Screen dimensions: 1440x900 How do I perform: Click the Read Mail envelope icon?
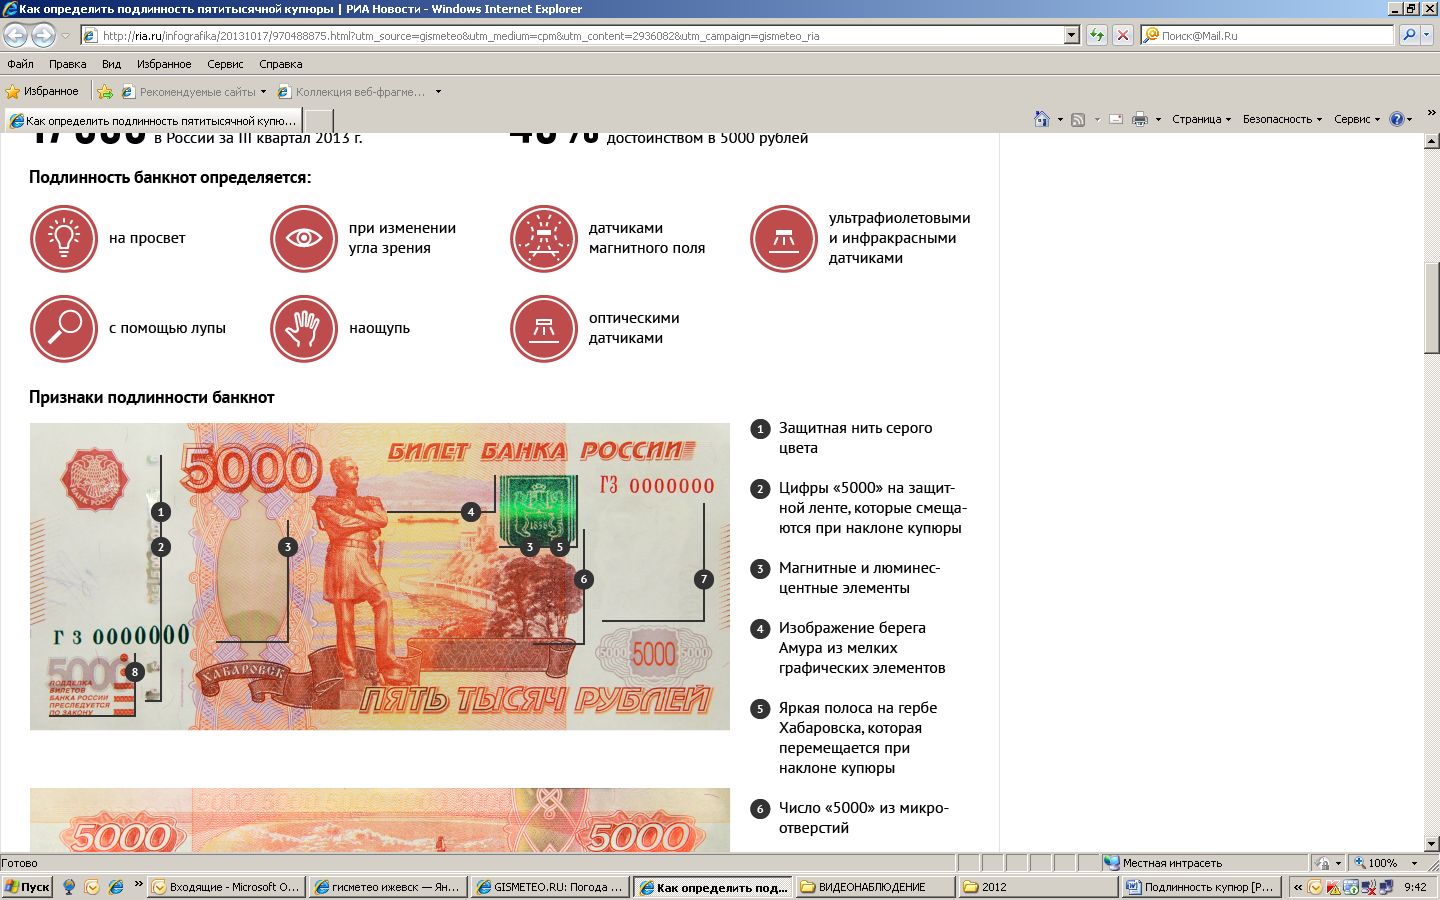(1116, 119)
